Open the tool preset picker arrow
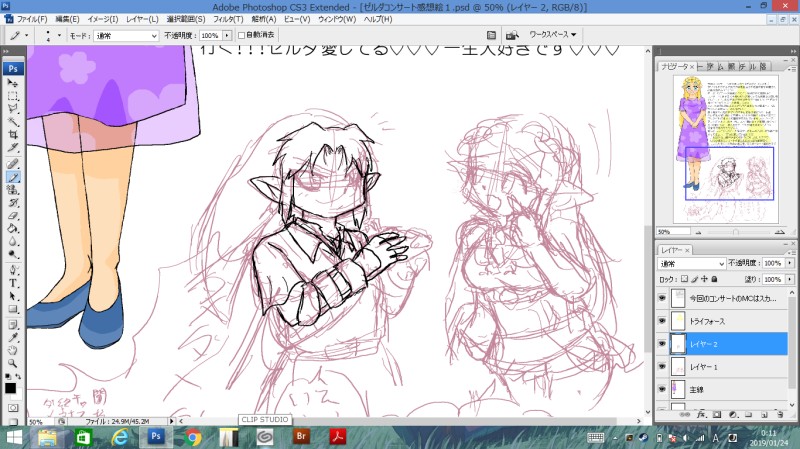800x449 pixels. [x=27, y=35]
